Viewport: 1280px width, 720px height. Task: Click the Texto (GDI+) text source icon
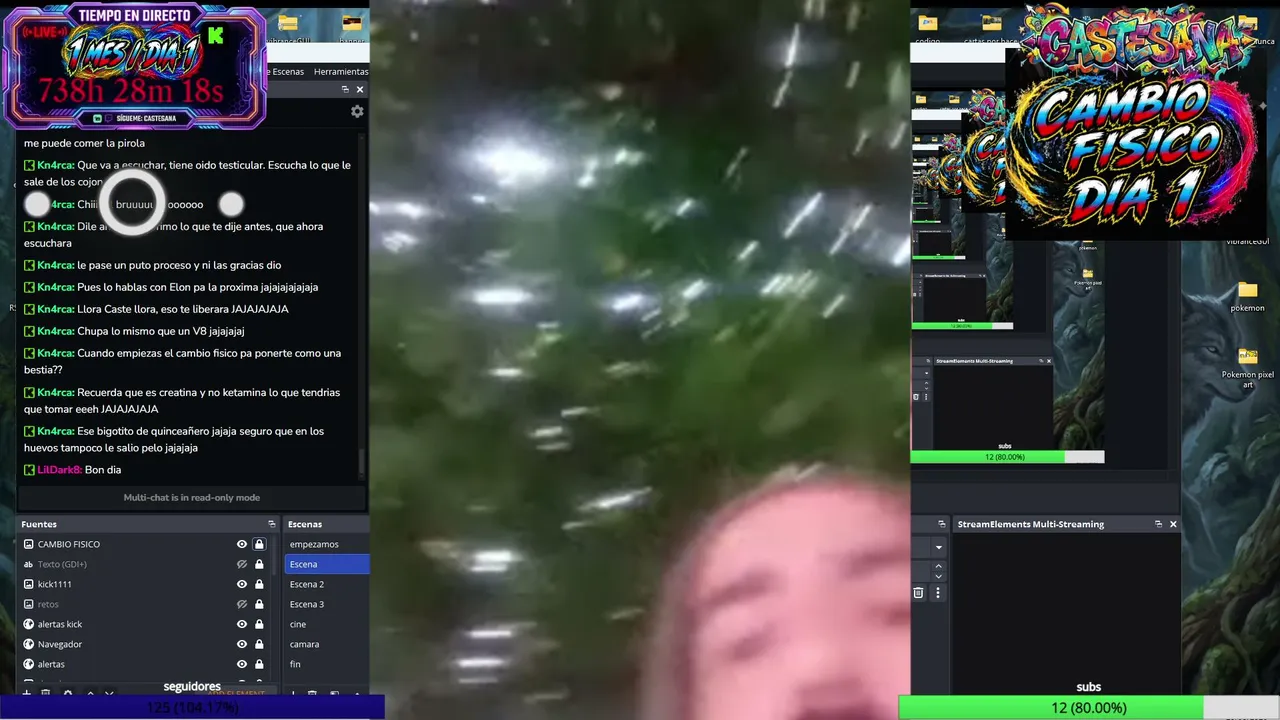point(28,564)
